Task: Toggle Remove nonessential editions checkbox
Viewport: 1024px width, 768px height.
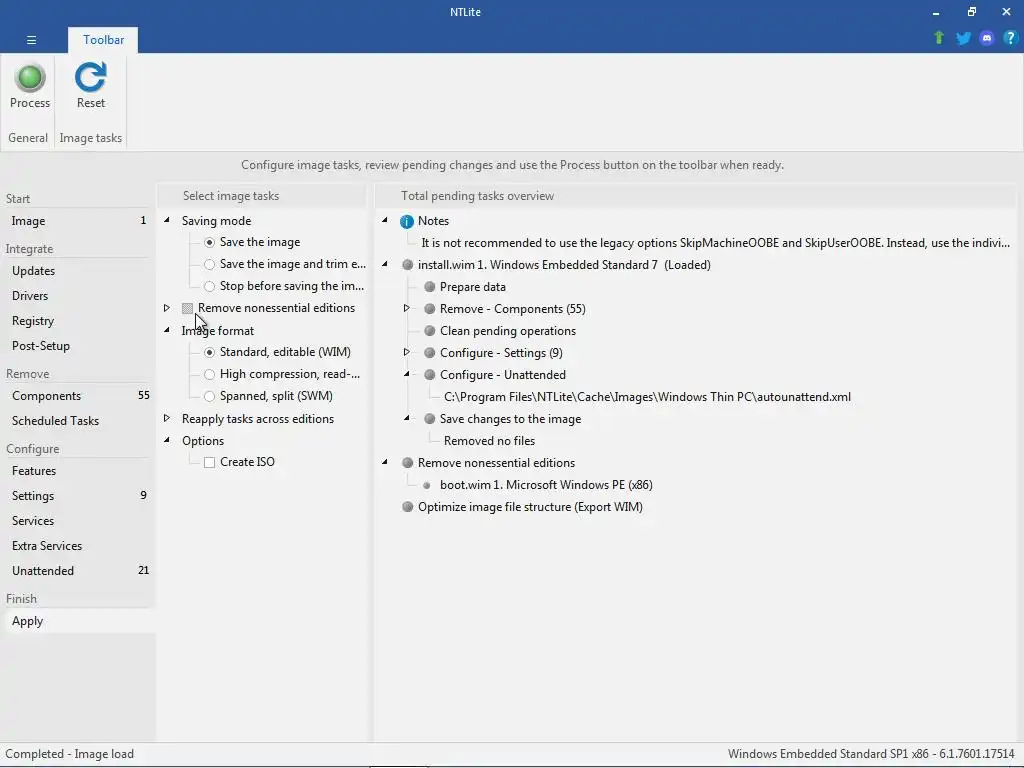Action: tap(187, 308)
